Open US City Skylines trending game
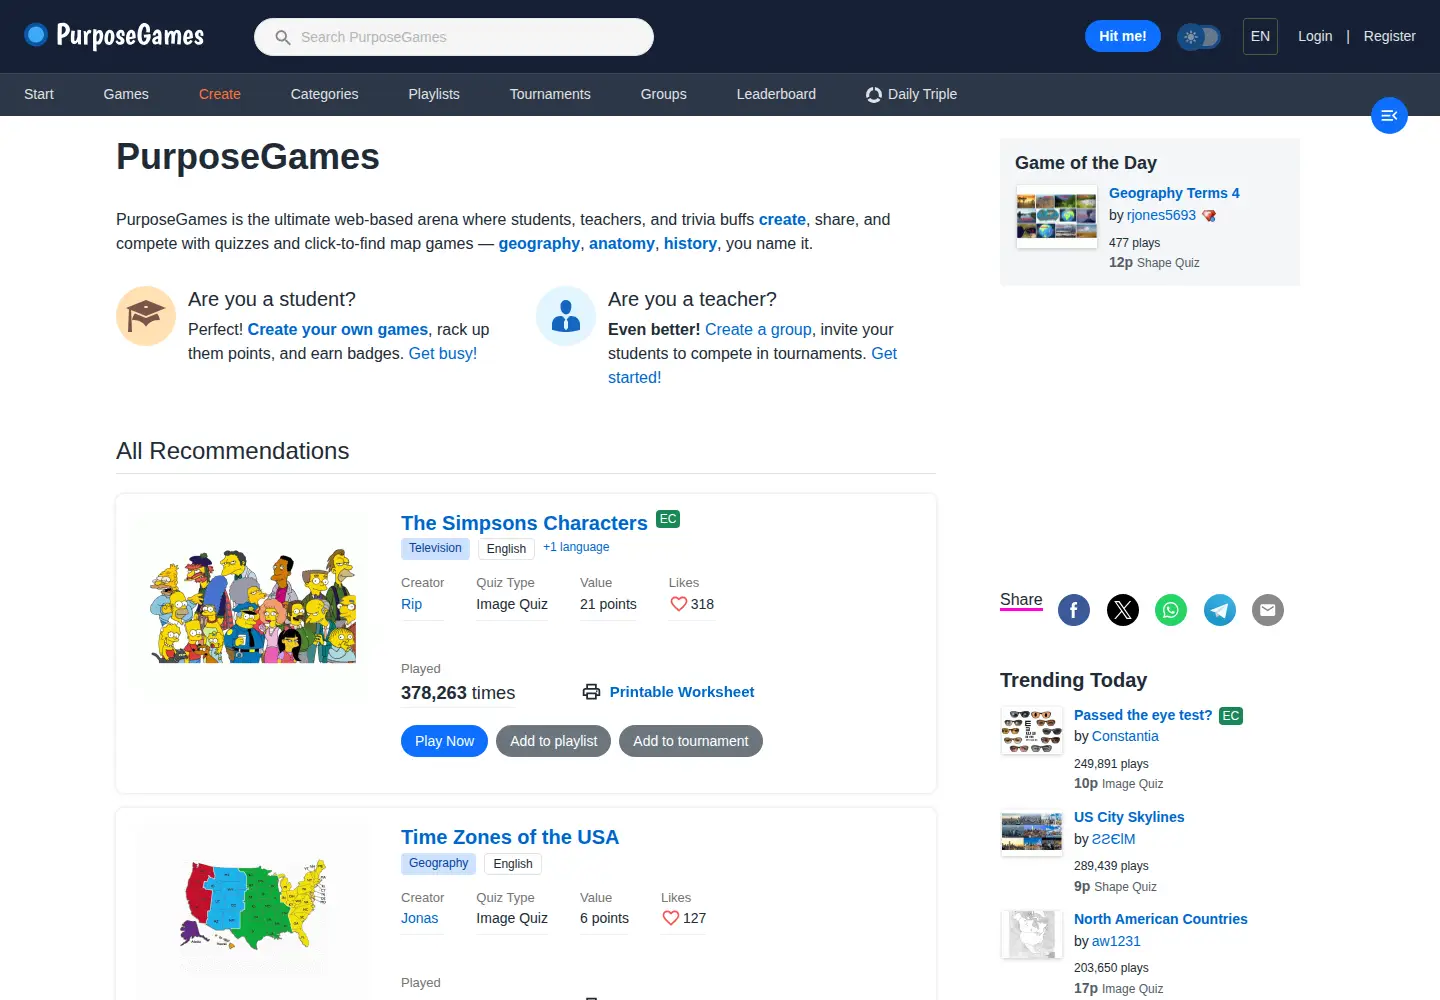 (1129, 817)
